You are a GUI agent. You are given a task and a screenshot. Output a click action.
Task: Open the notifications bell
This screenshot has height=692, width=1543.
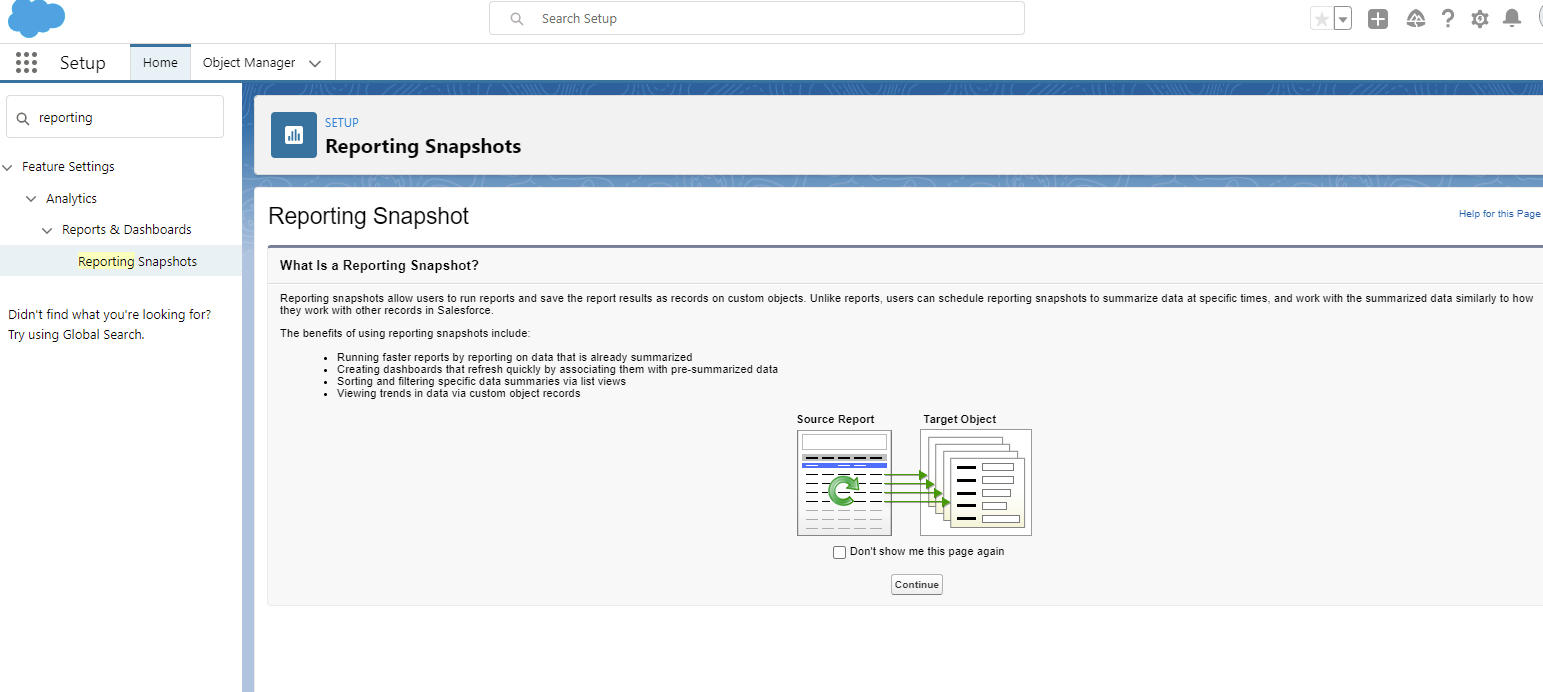[1512, 18]
